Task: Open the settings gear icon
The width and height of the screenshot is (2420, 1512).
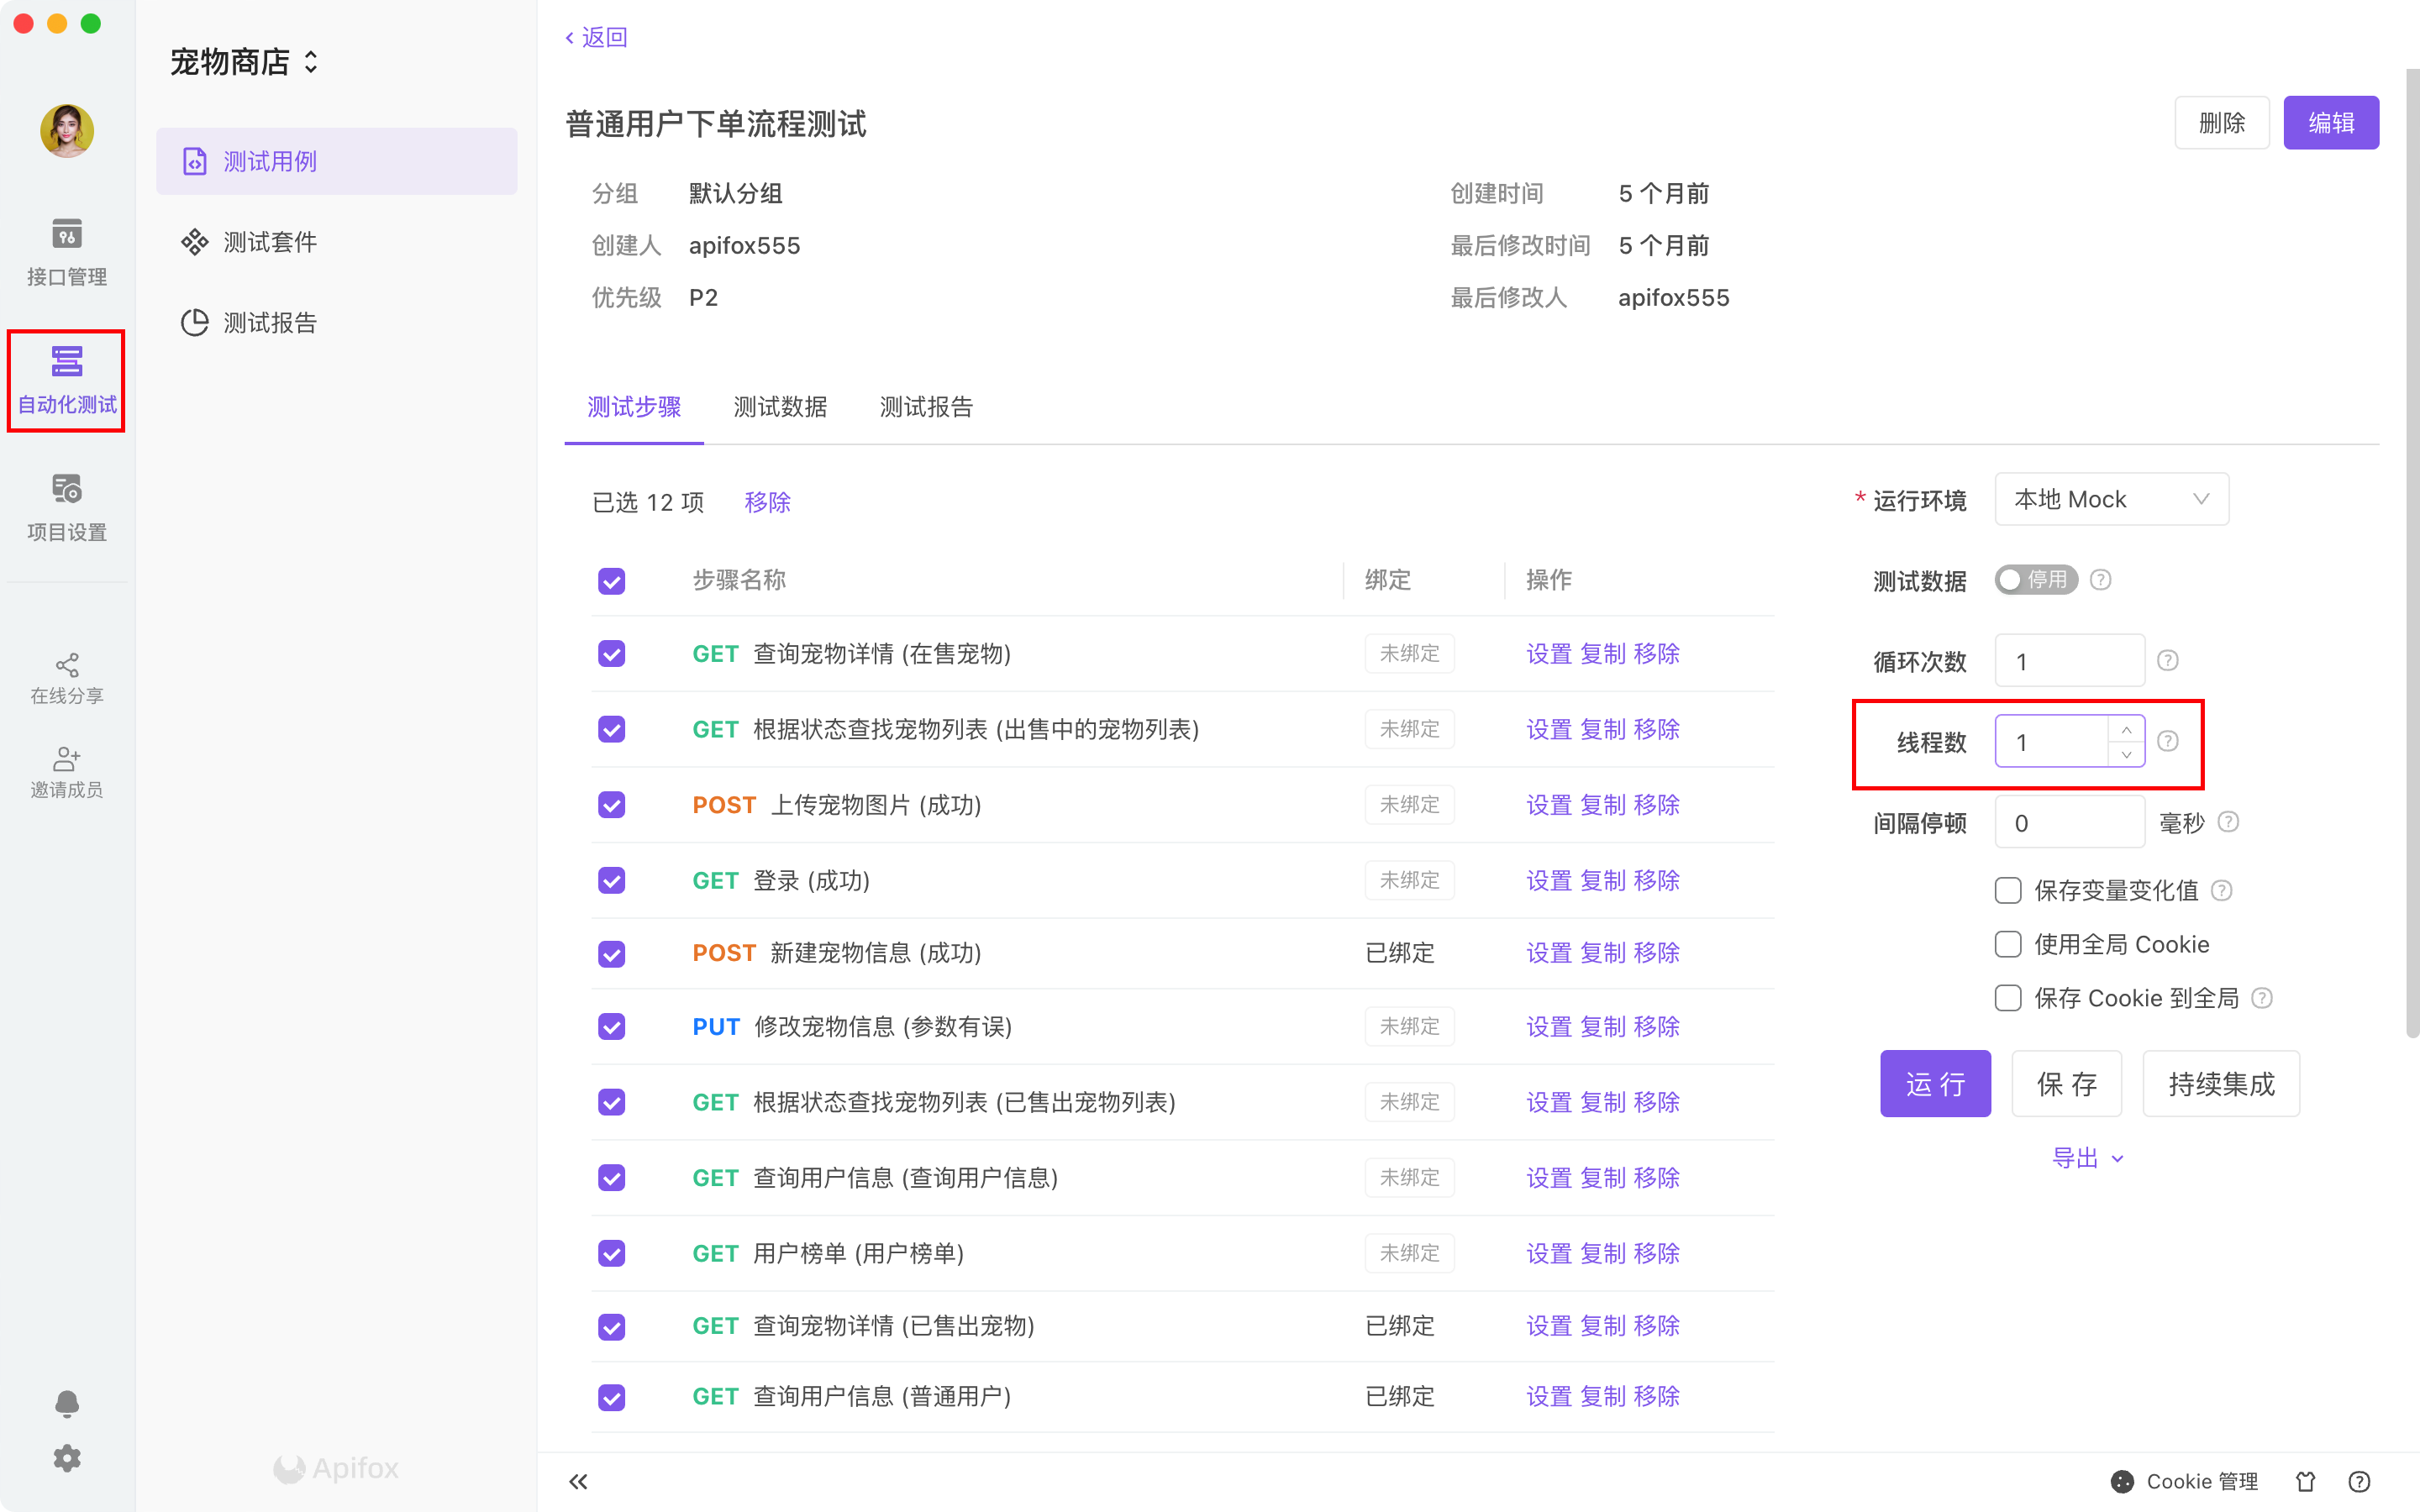Action: point(66,1458)
